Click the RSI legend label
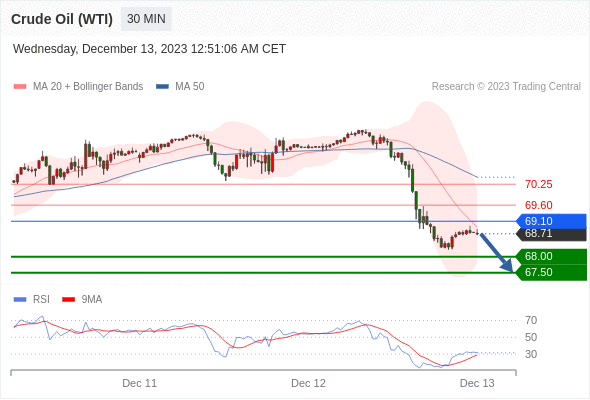The image size is (590, 400). point(41,300)
